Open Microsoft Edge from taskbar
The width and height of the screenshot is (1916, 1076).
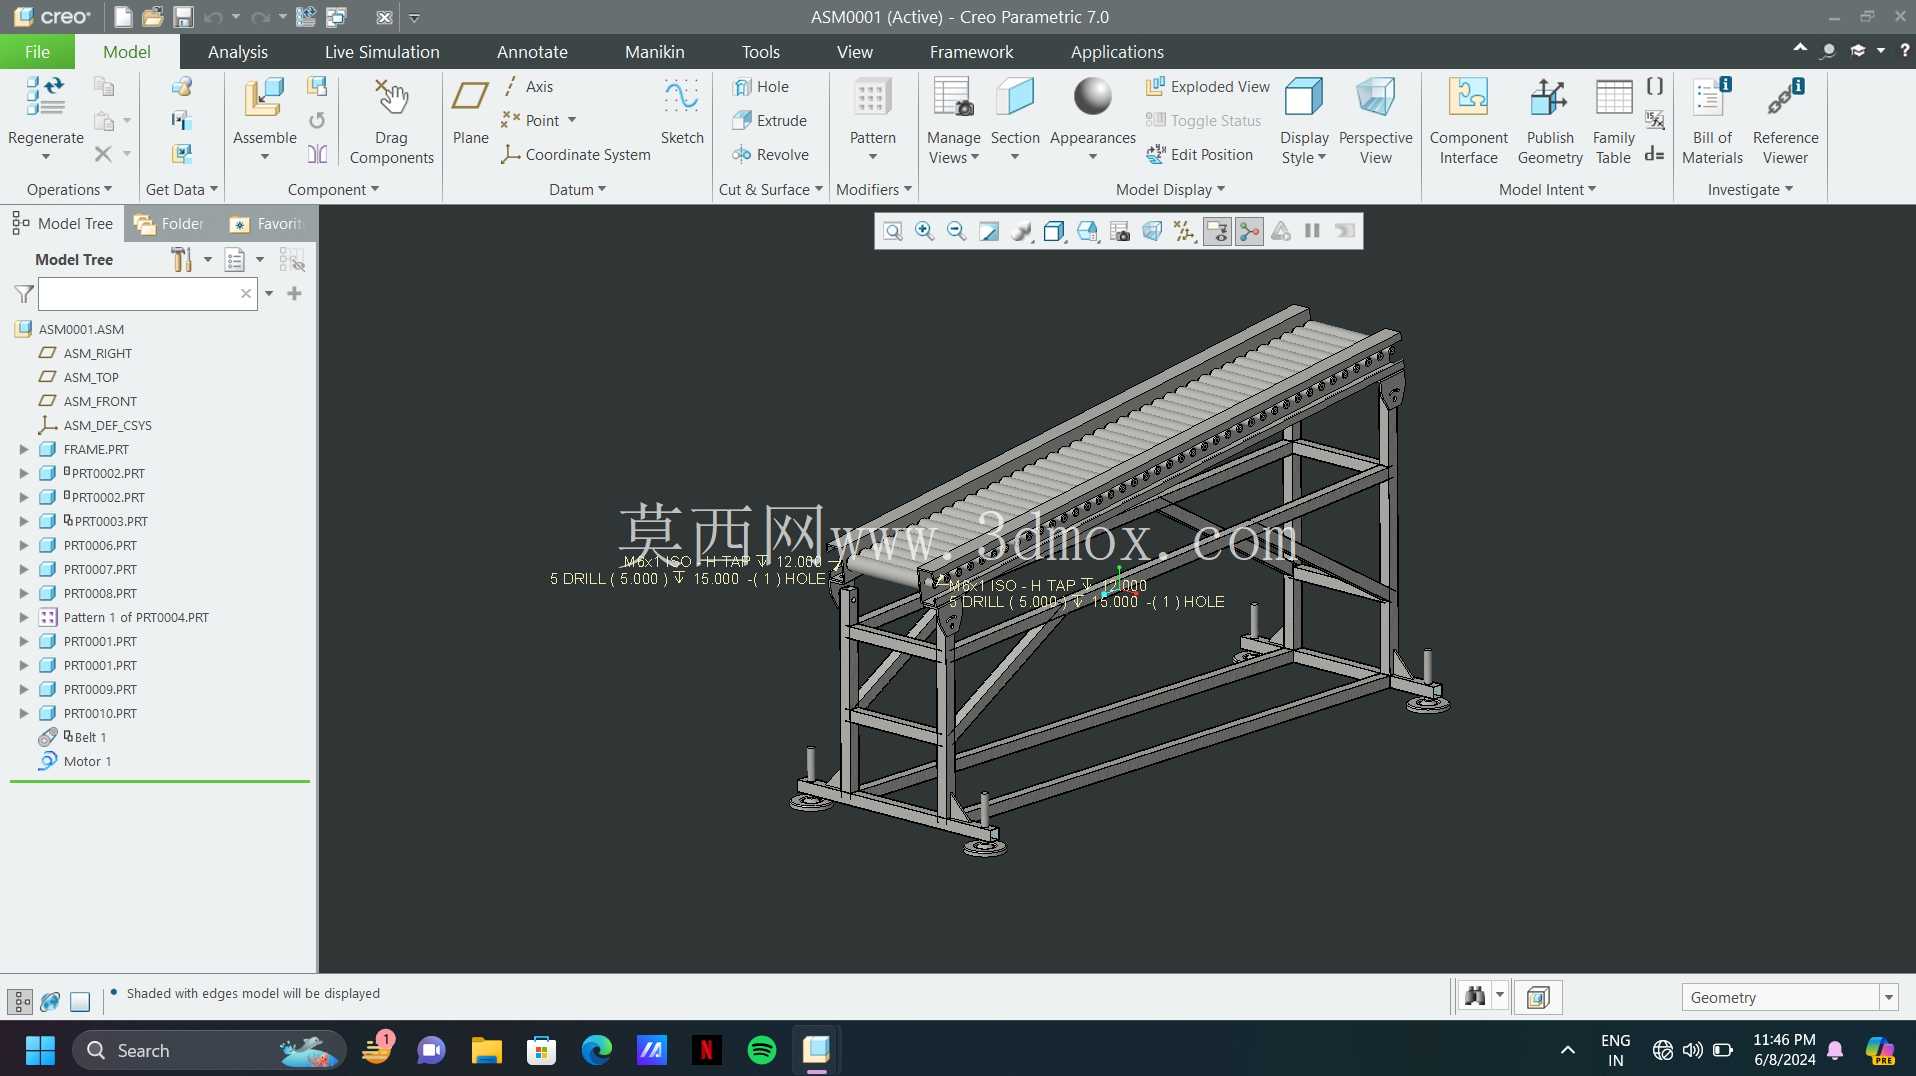[597, 1050]
